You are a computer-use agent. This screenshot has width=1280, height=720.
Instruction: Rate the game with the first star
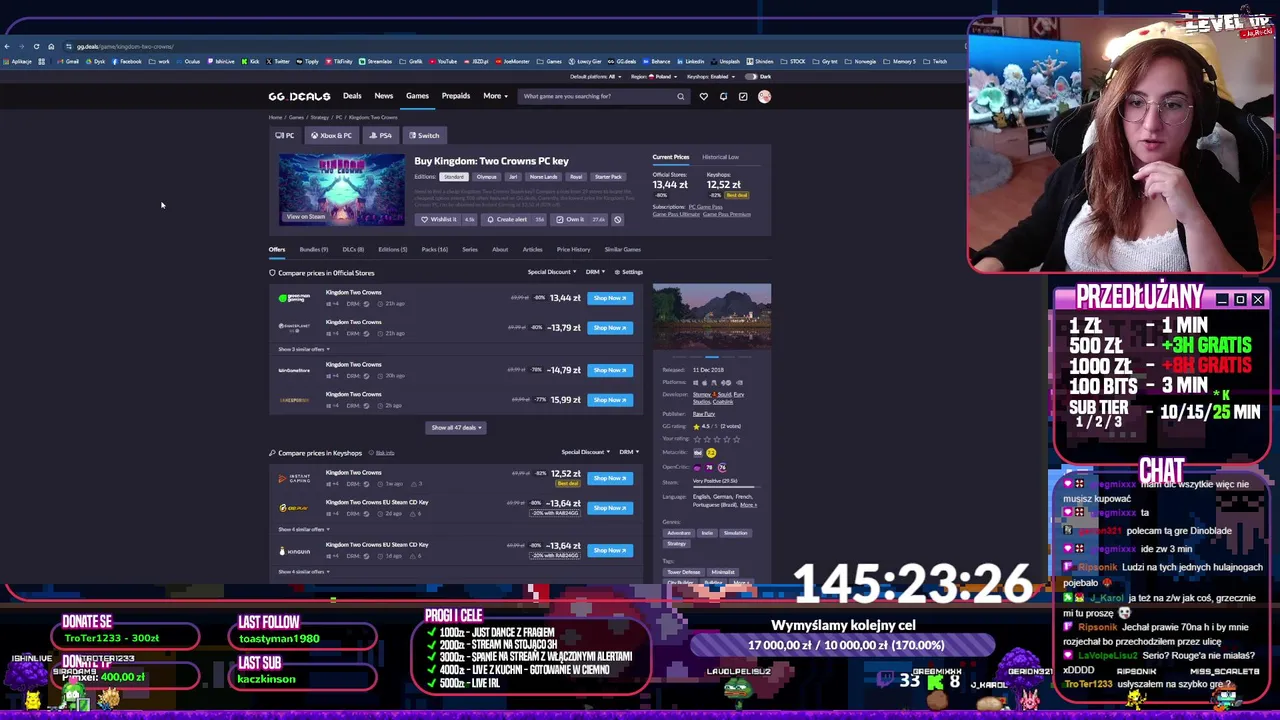pyautogui.click(x=697, y=439)
